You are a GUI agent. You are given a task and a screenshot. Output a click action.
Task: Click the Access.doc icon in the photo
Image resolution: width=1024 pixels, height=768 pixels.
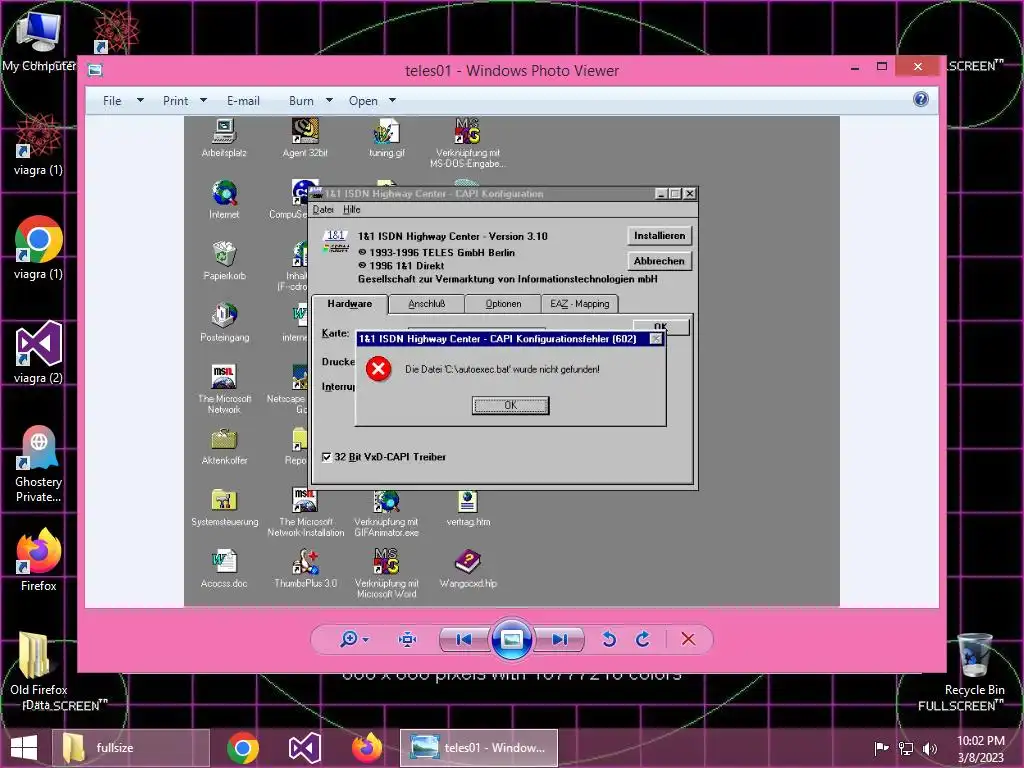(224, 568)
